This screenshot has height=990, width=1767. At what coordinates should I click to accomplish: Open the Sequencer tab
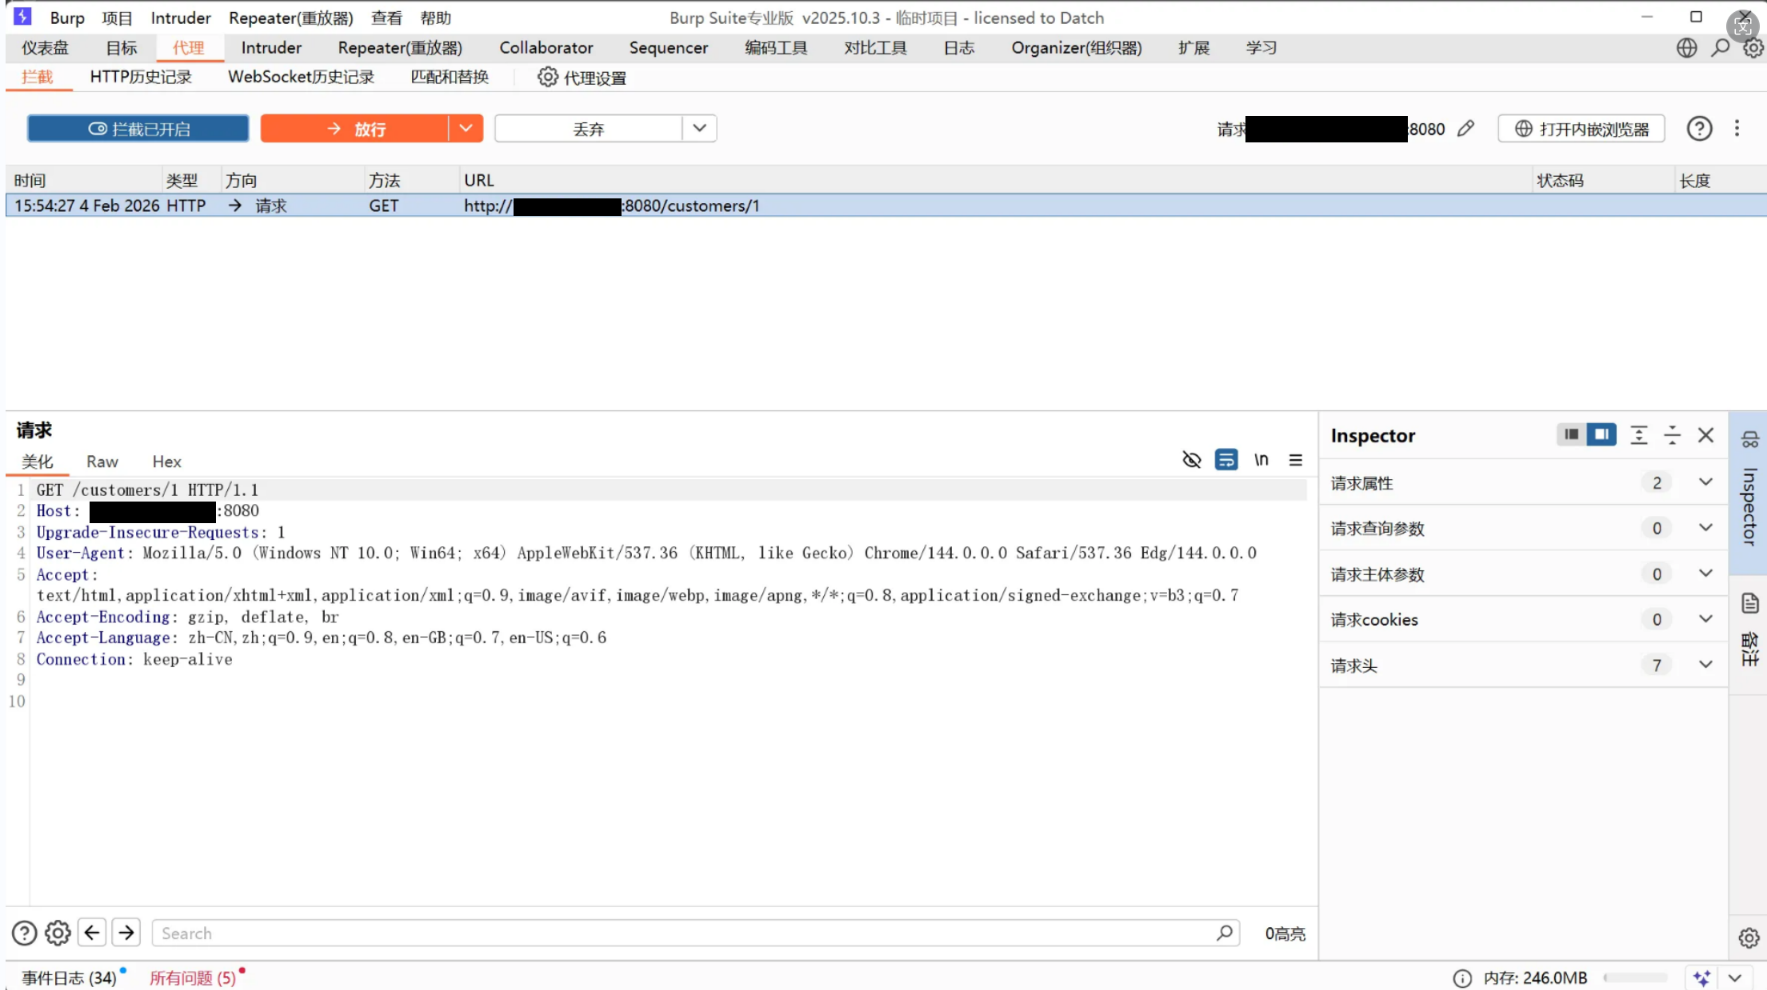(x=668, y=48)
